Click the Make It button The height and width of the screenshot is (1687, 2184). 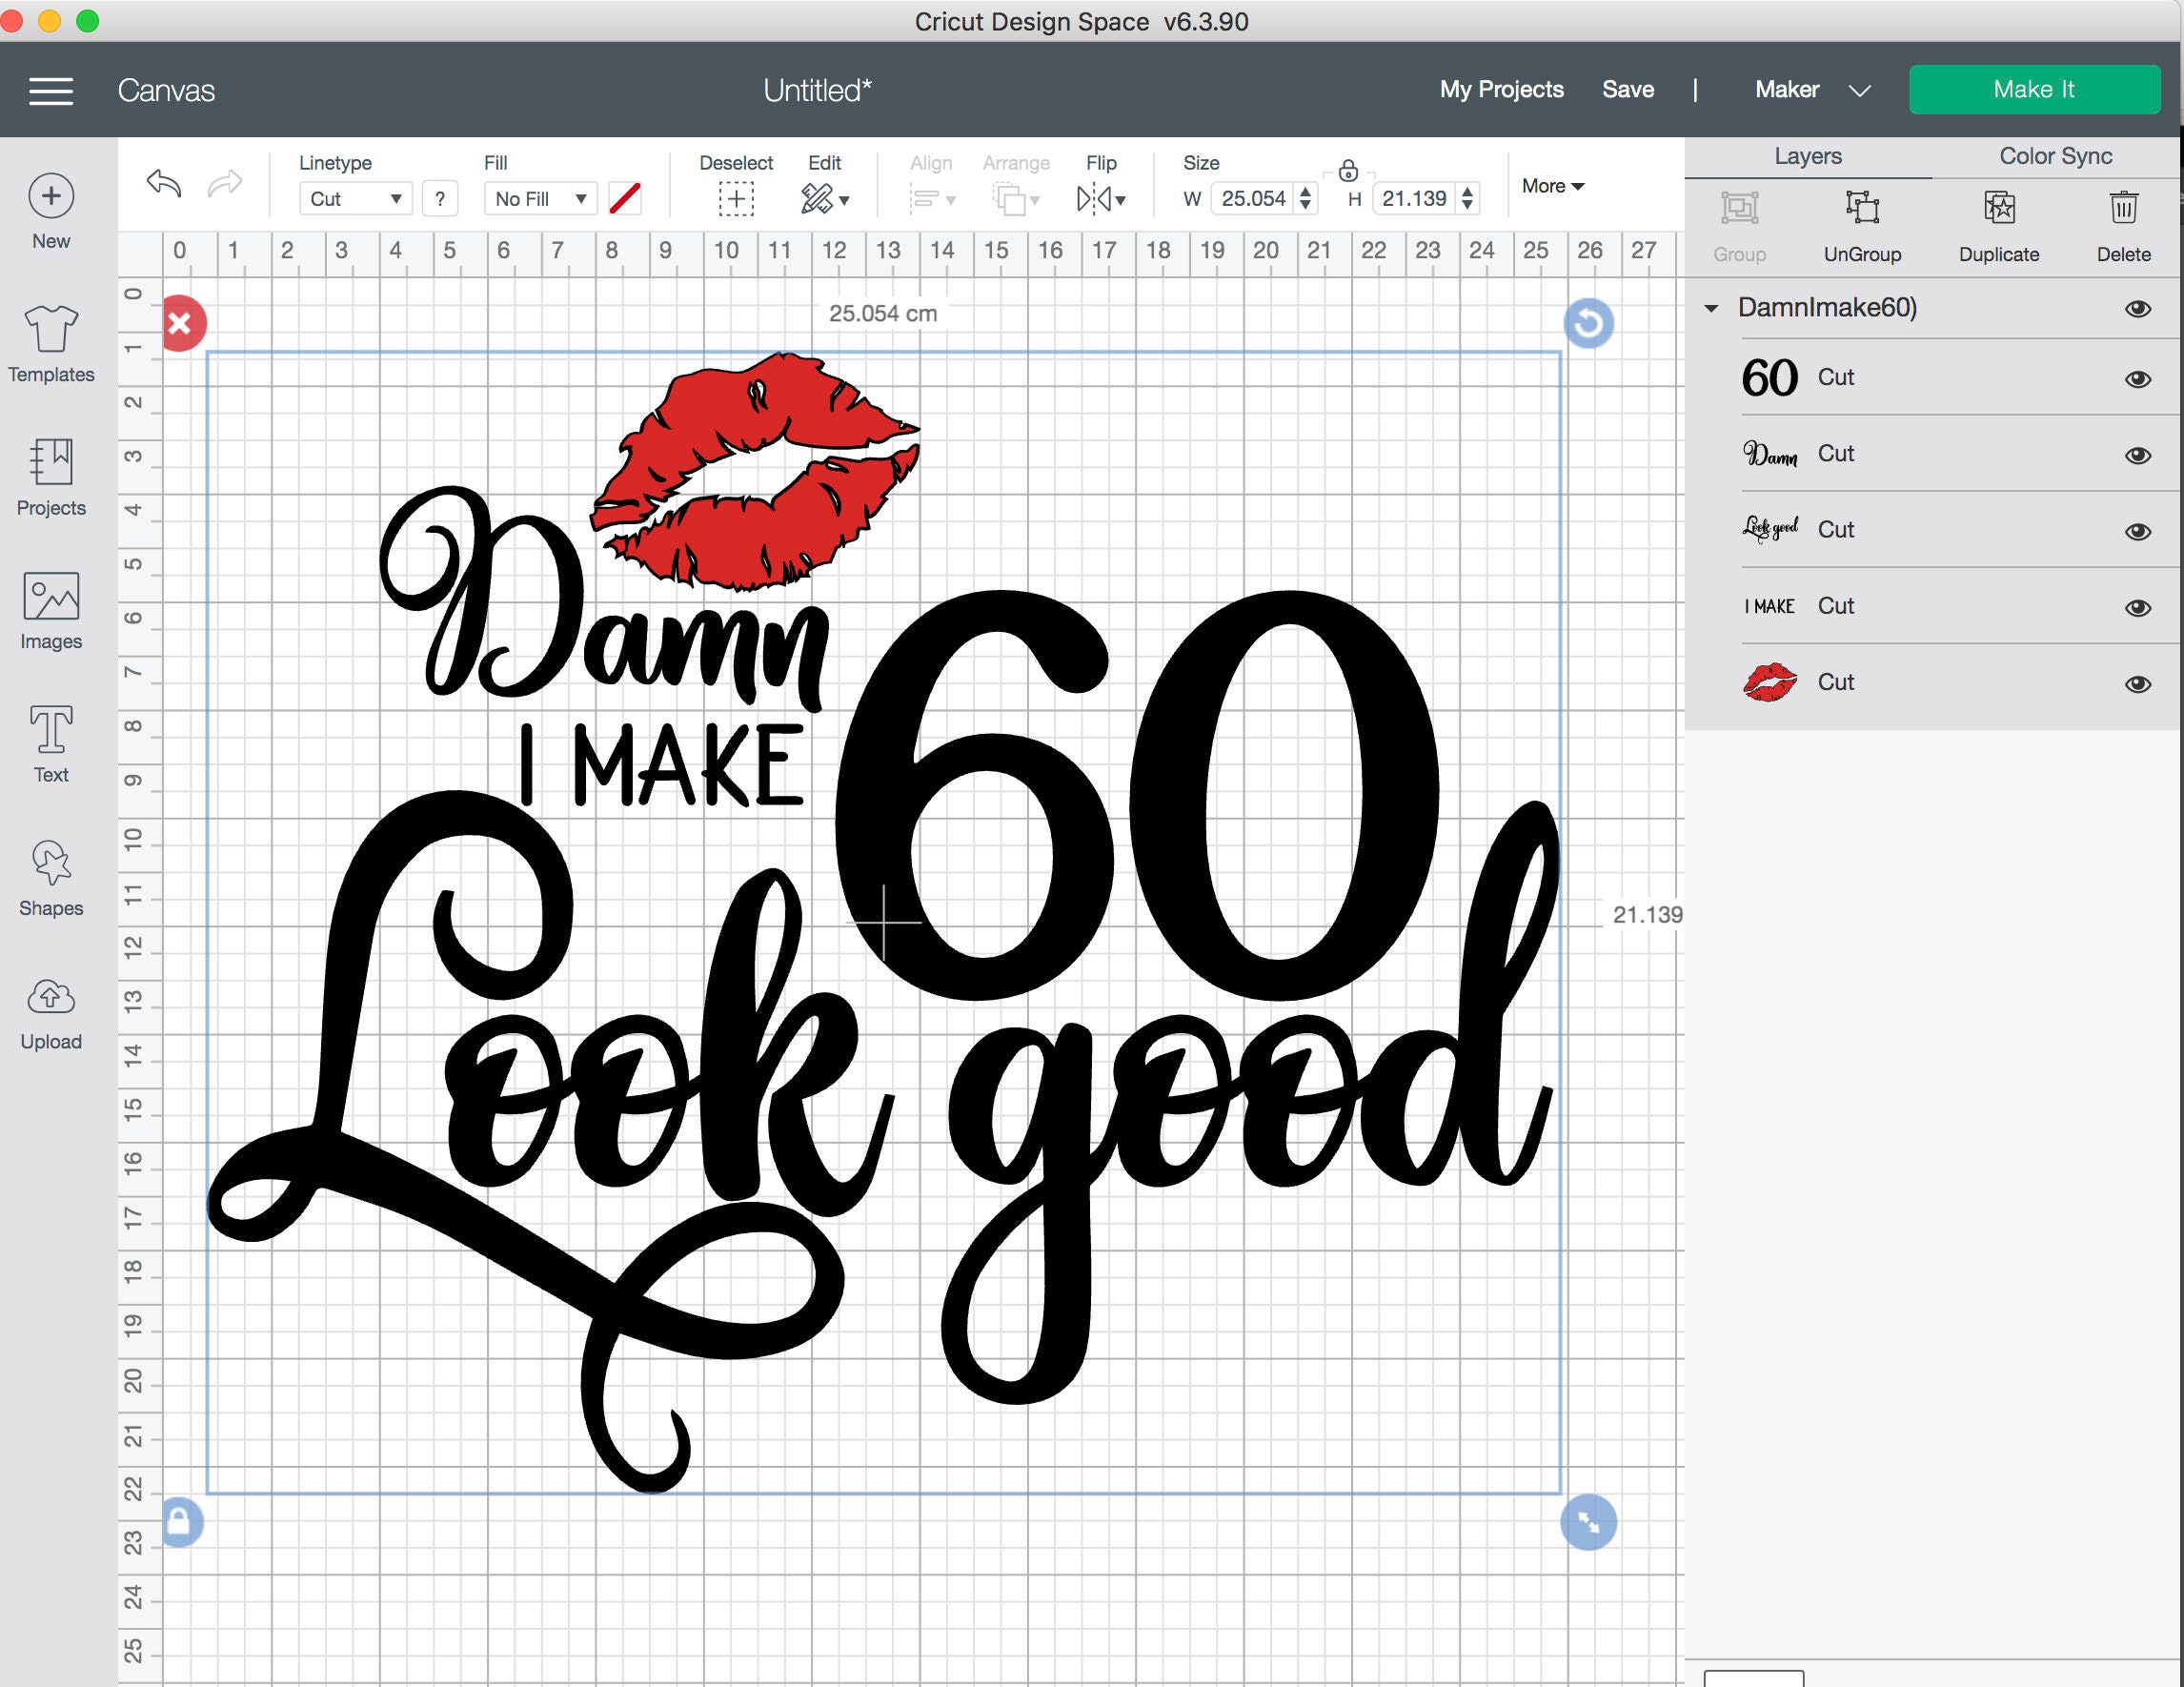point(2034,89)
